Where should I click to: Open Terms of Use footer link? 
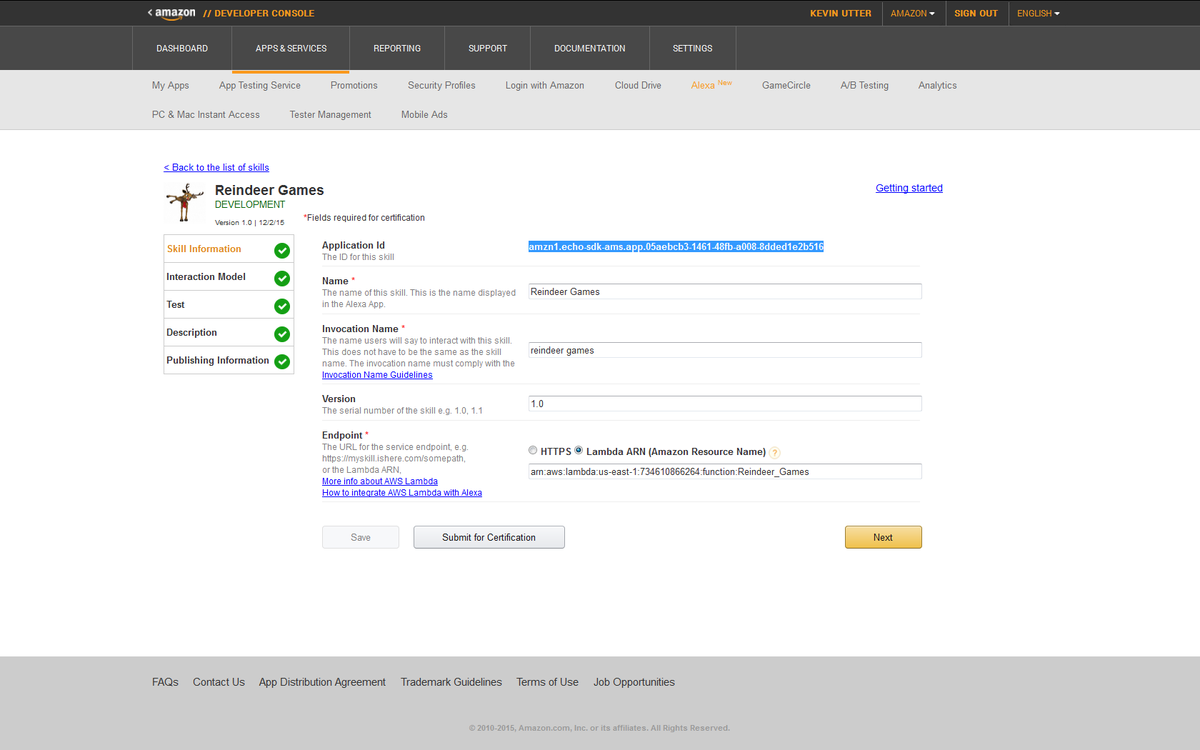click(x=547, y=682)
